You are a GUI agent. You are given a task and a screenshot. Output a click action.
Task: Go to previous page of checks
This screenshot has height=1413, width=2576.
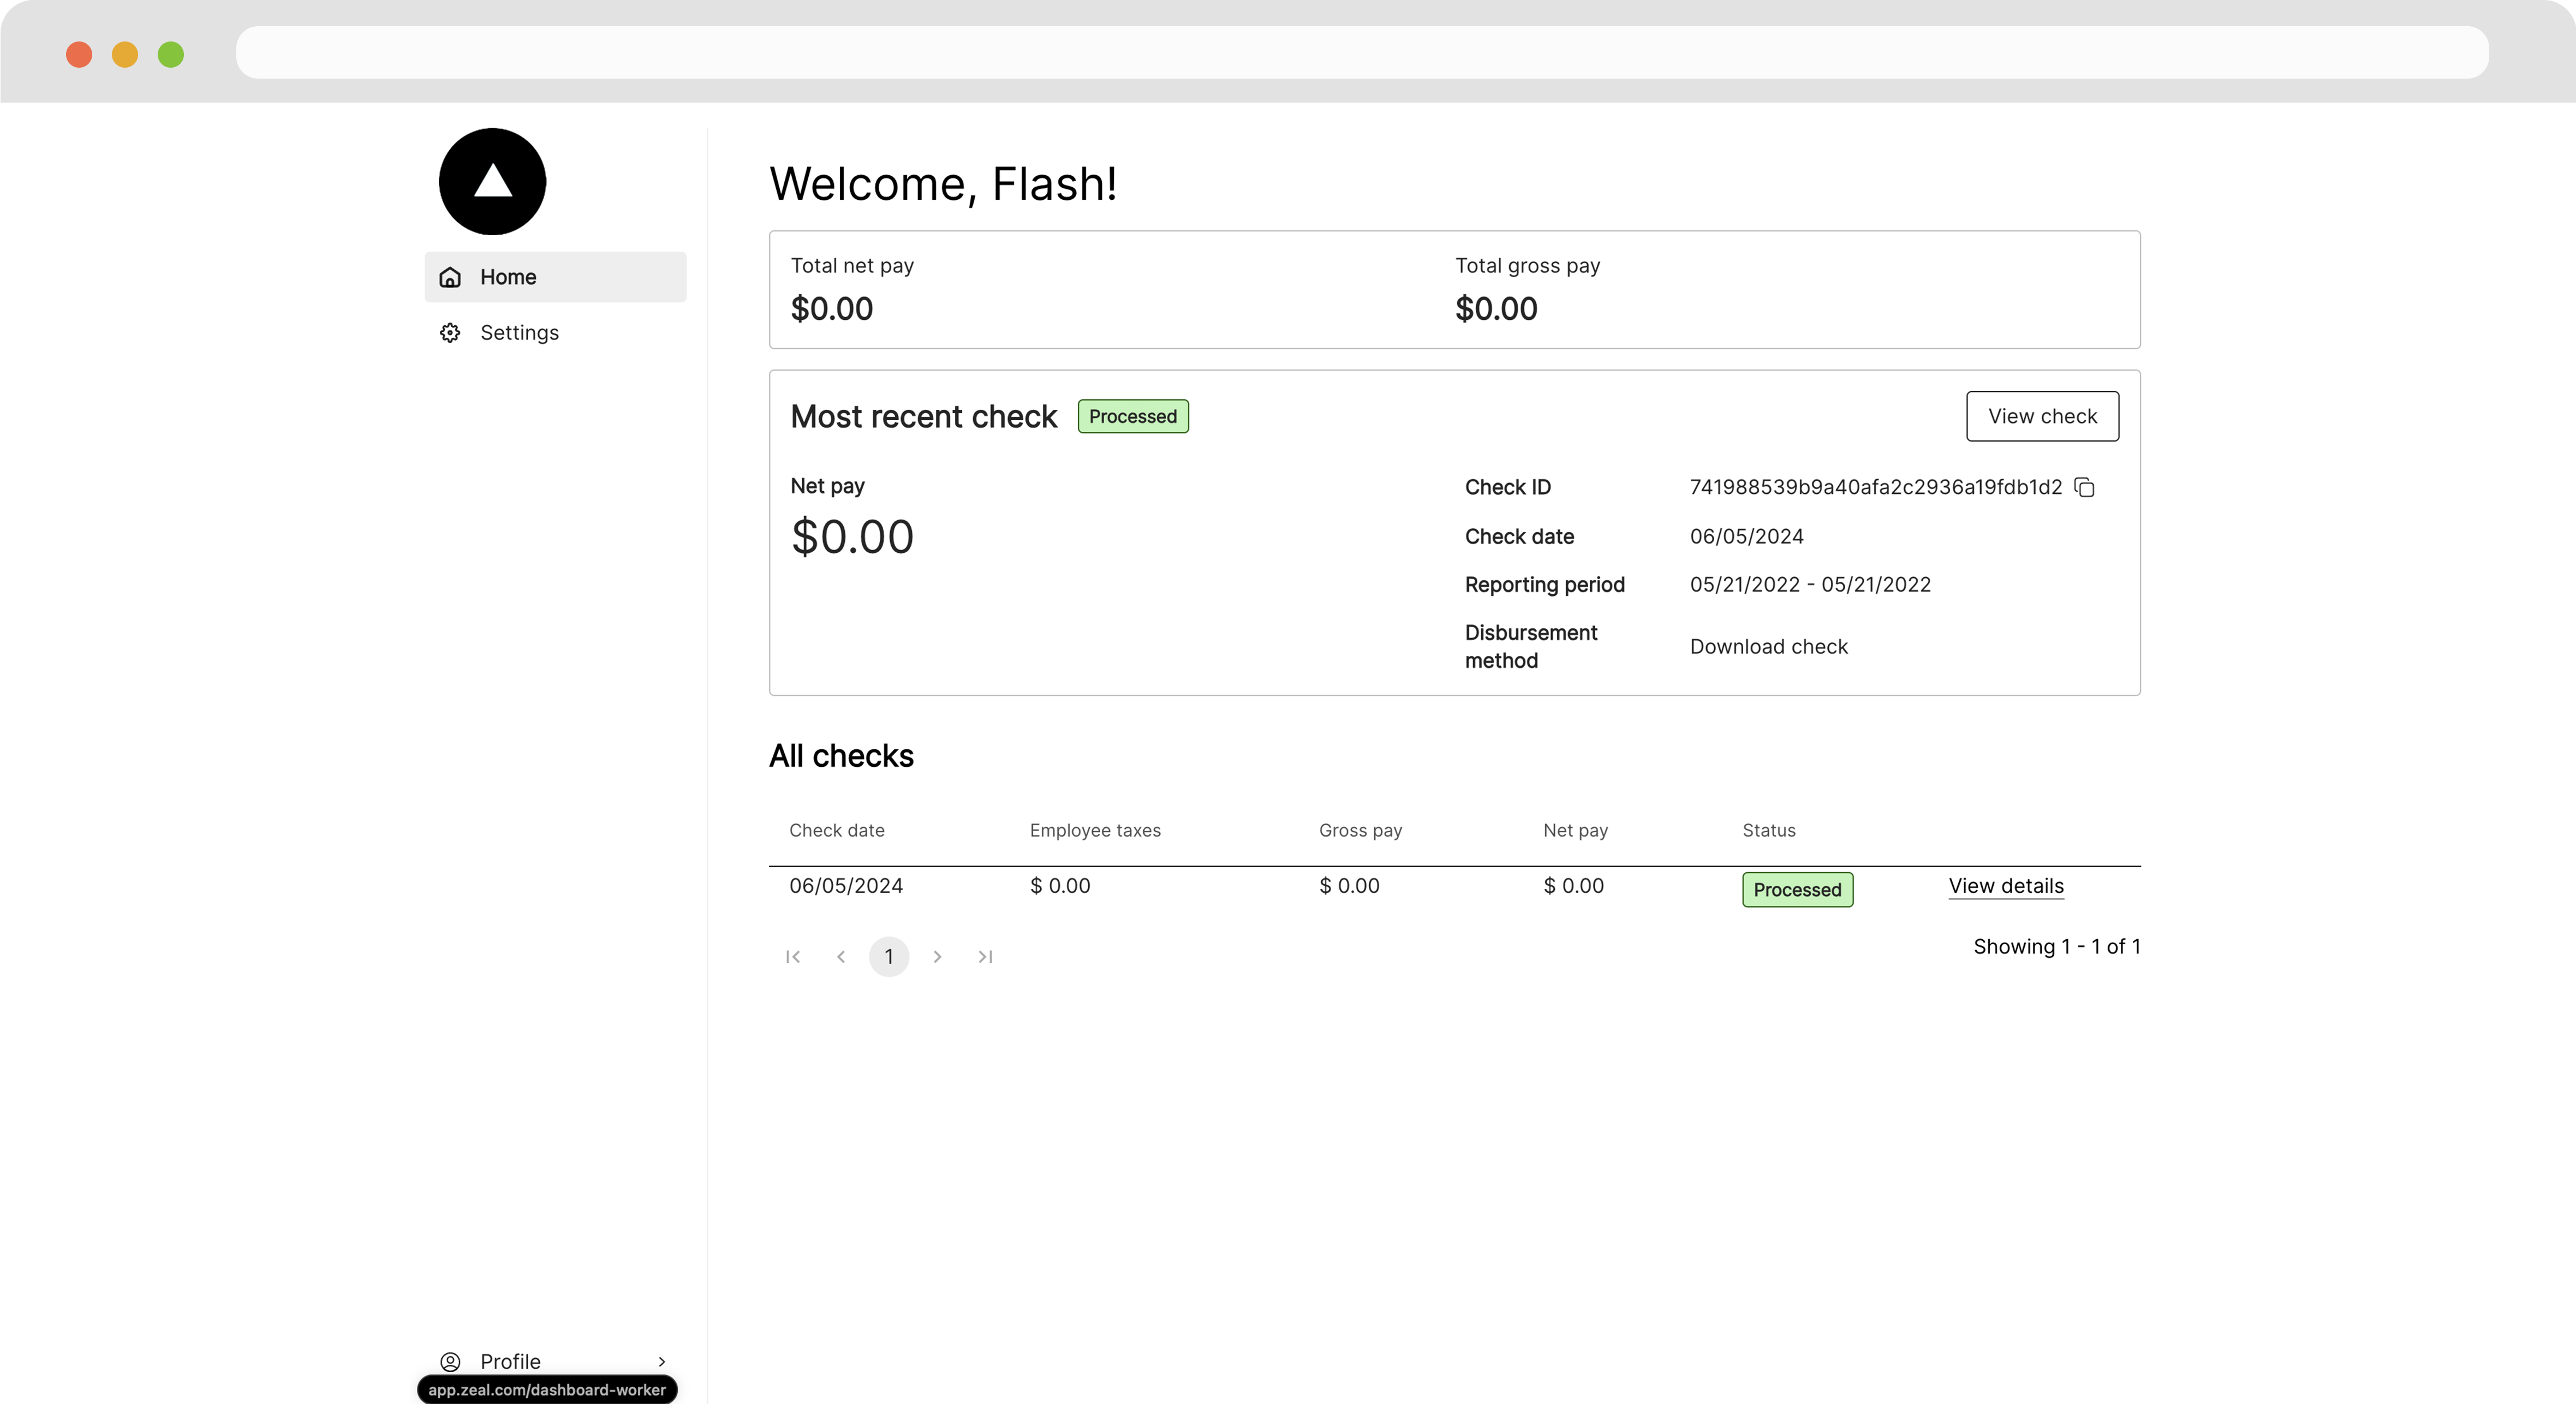[841, 957]
